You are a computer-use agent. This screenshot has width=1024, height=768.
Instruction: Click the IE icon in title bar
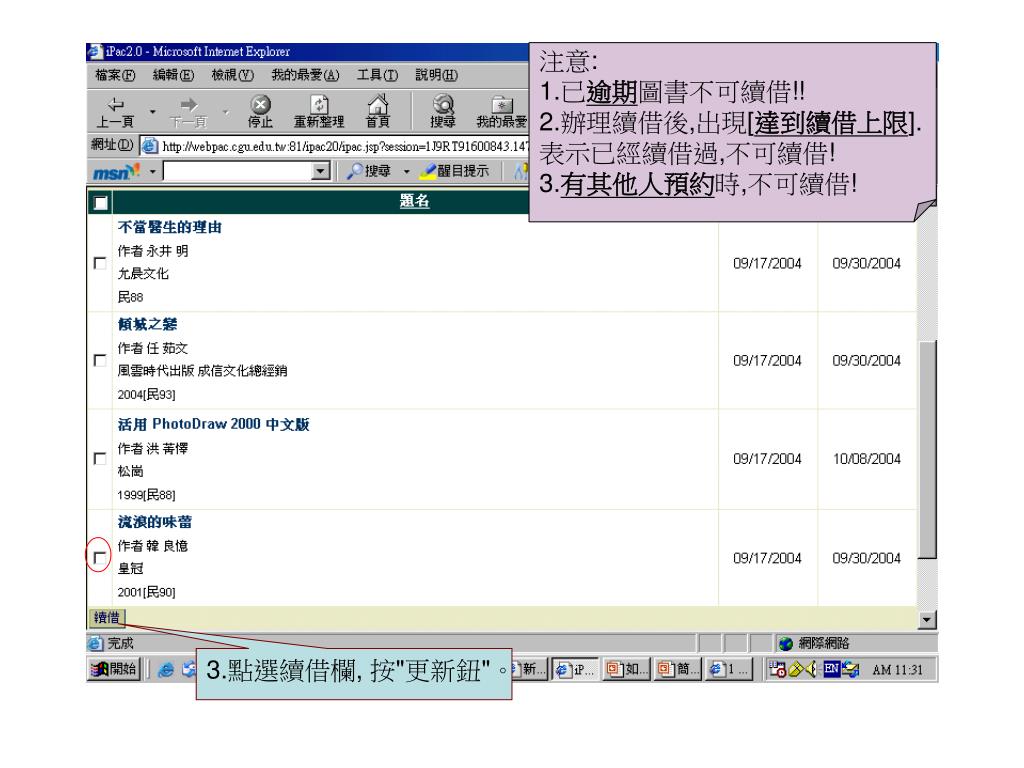95,52
